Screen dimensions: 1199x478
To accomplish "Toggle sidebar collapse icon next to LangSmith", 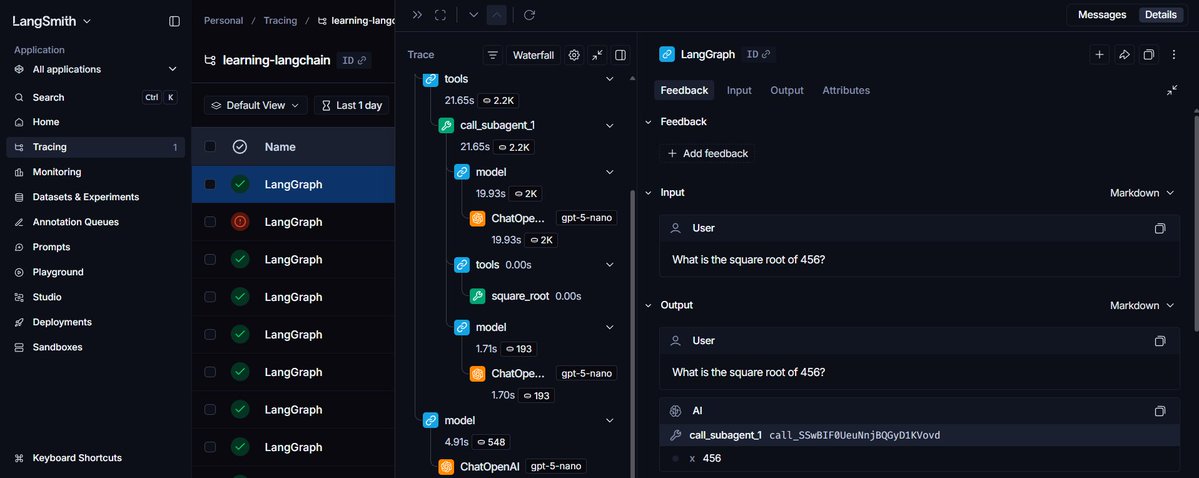I will (x=174, y=21).
